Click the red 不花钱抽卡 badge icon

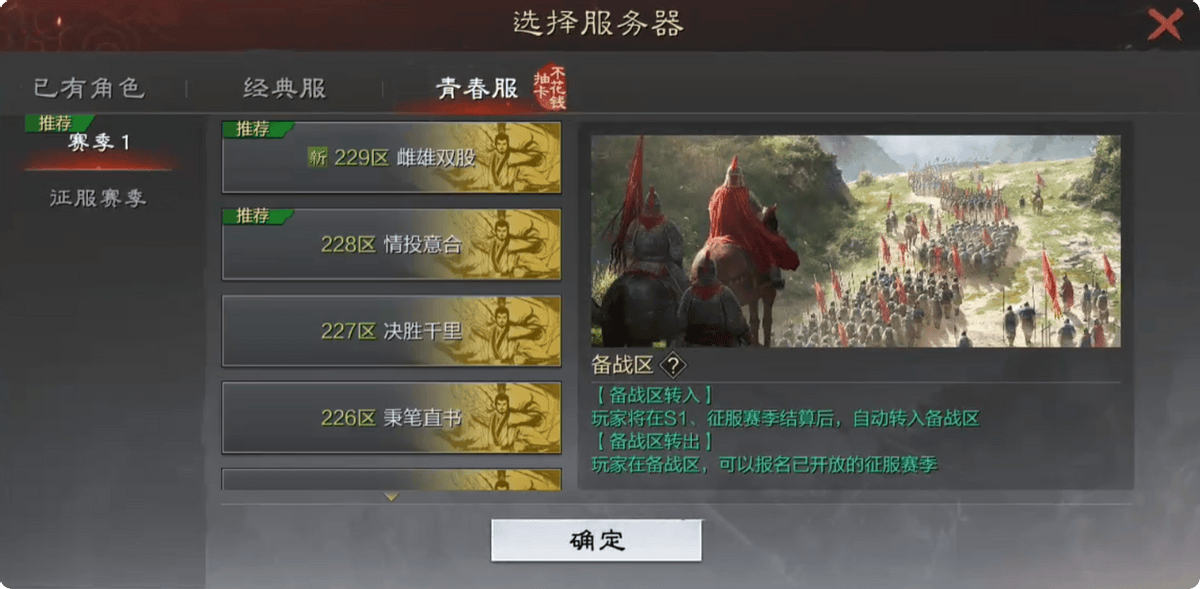click(549, 88)
